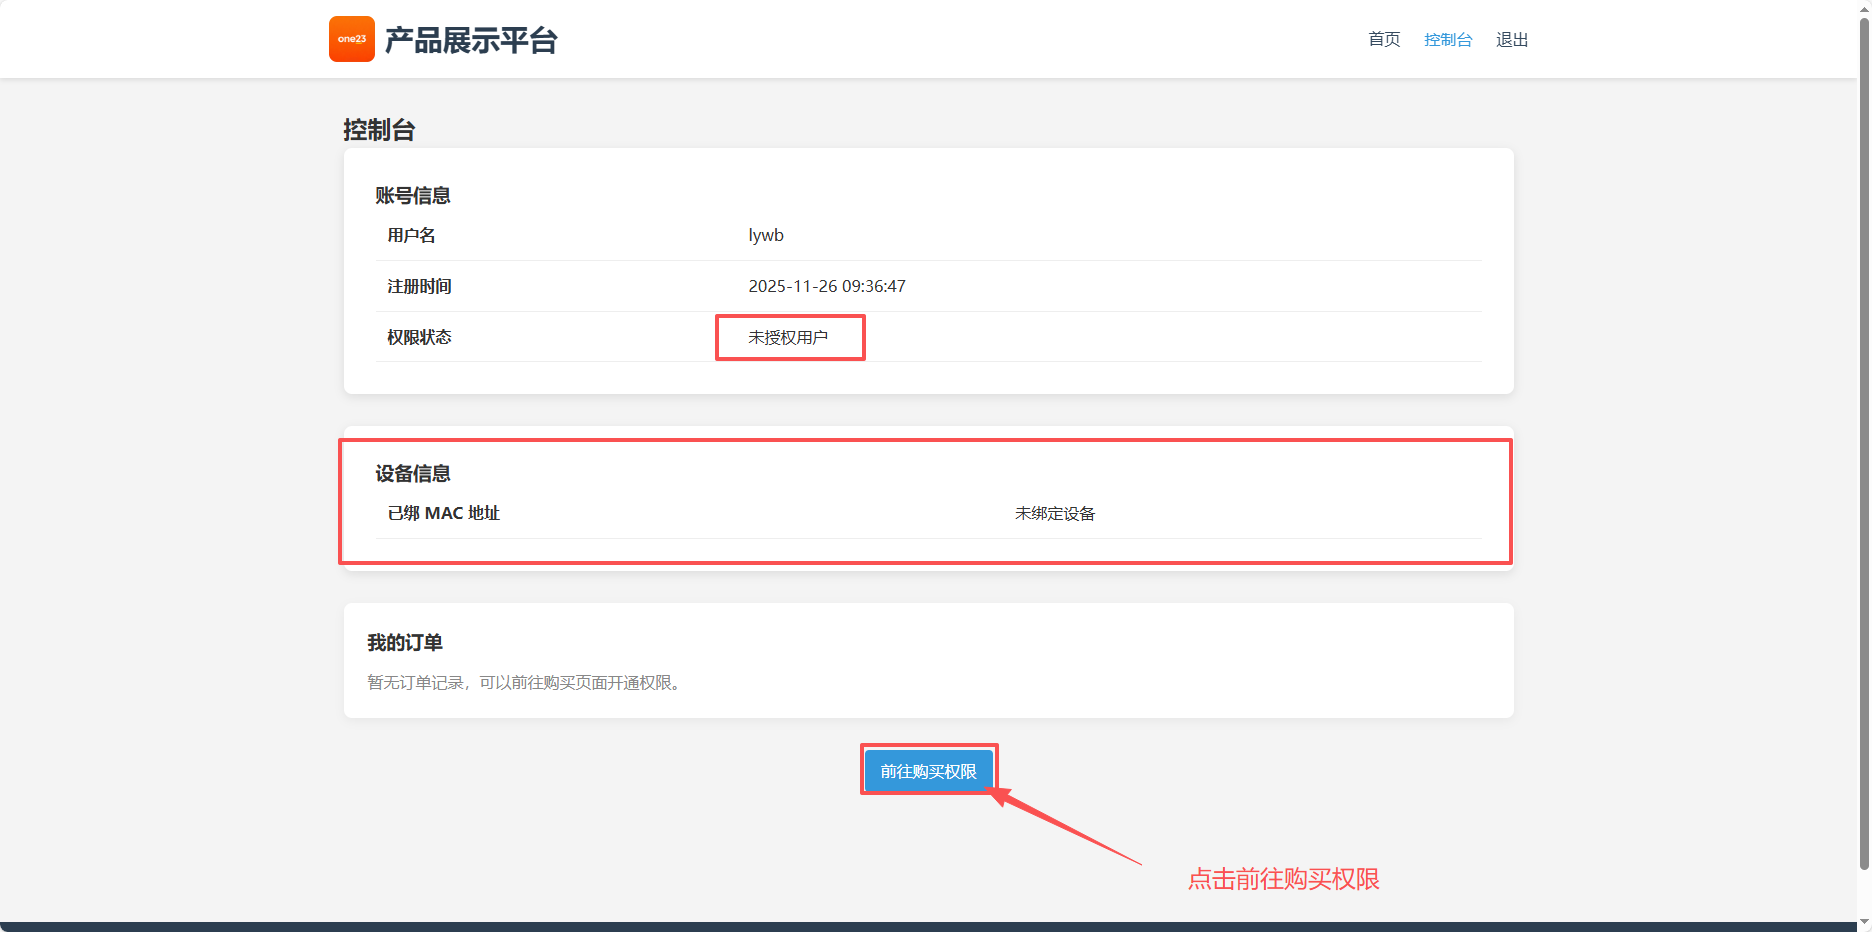Click the 未绑定设备 device status text

click(x=1055, y=514)
